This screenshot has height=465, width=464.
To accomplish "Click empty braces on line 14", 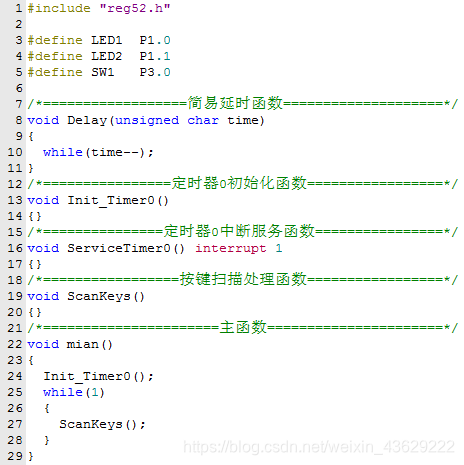I will point(35,216).
